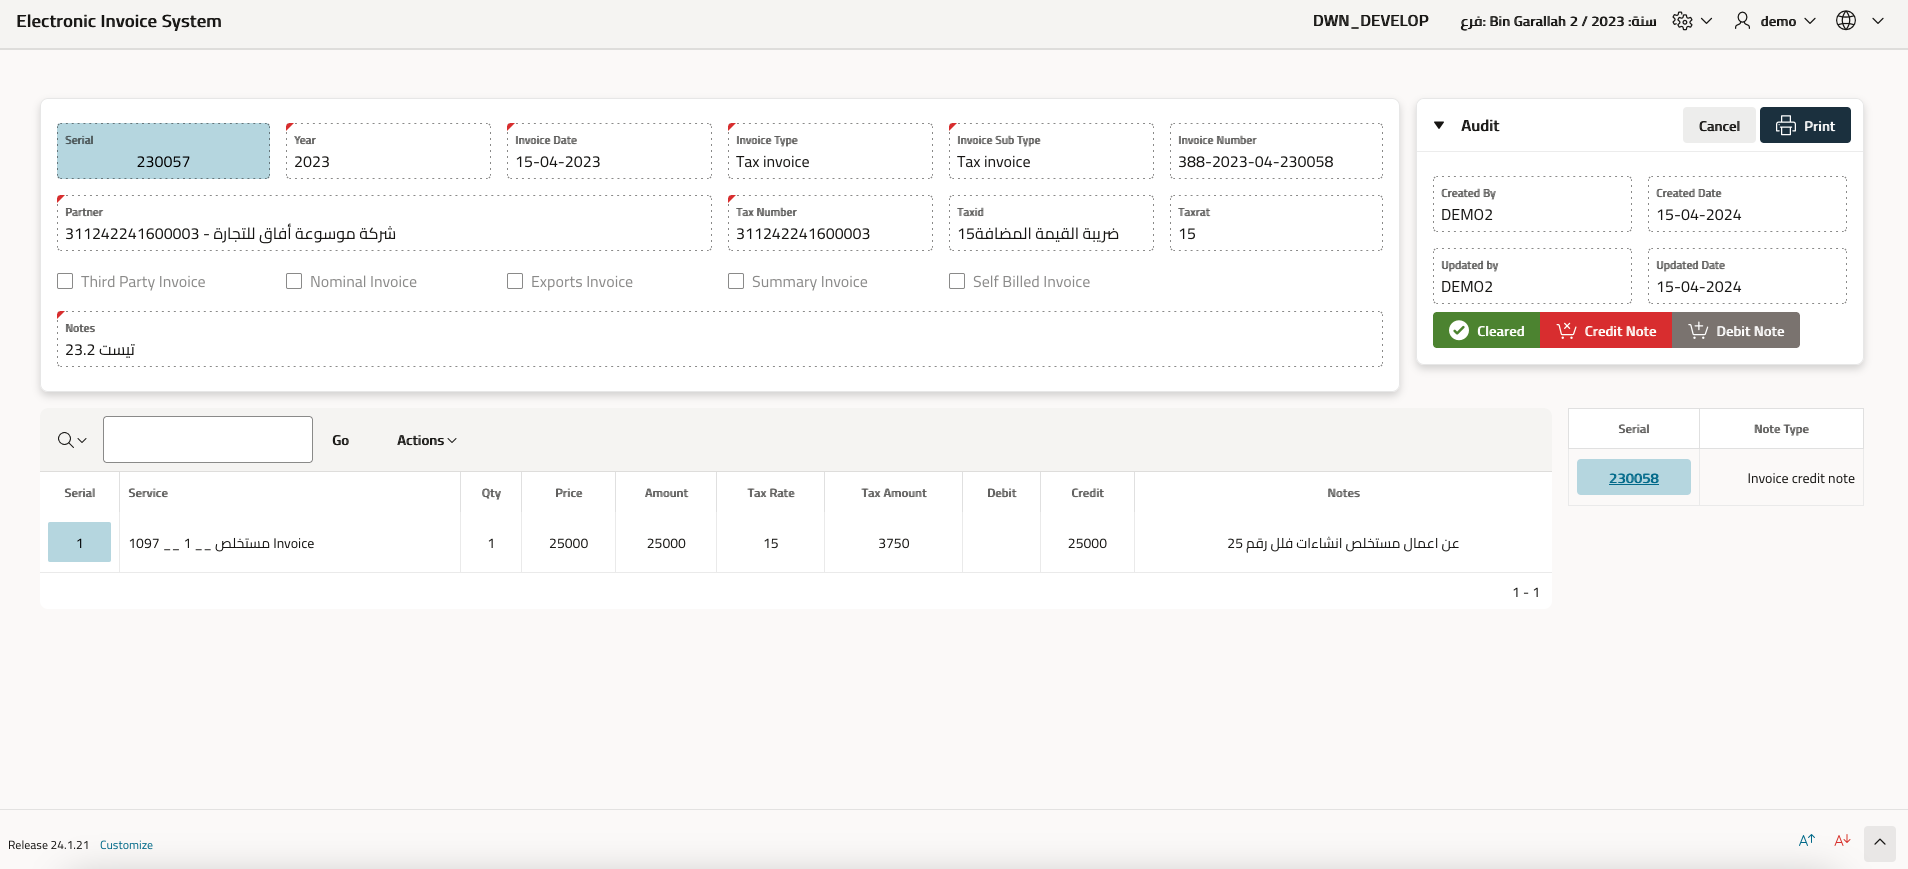The height and width of the screenshot is (869, 1908).
Task: Expand the chevron next to the settings gear
Action: [1707, 21]
